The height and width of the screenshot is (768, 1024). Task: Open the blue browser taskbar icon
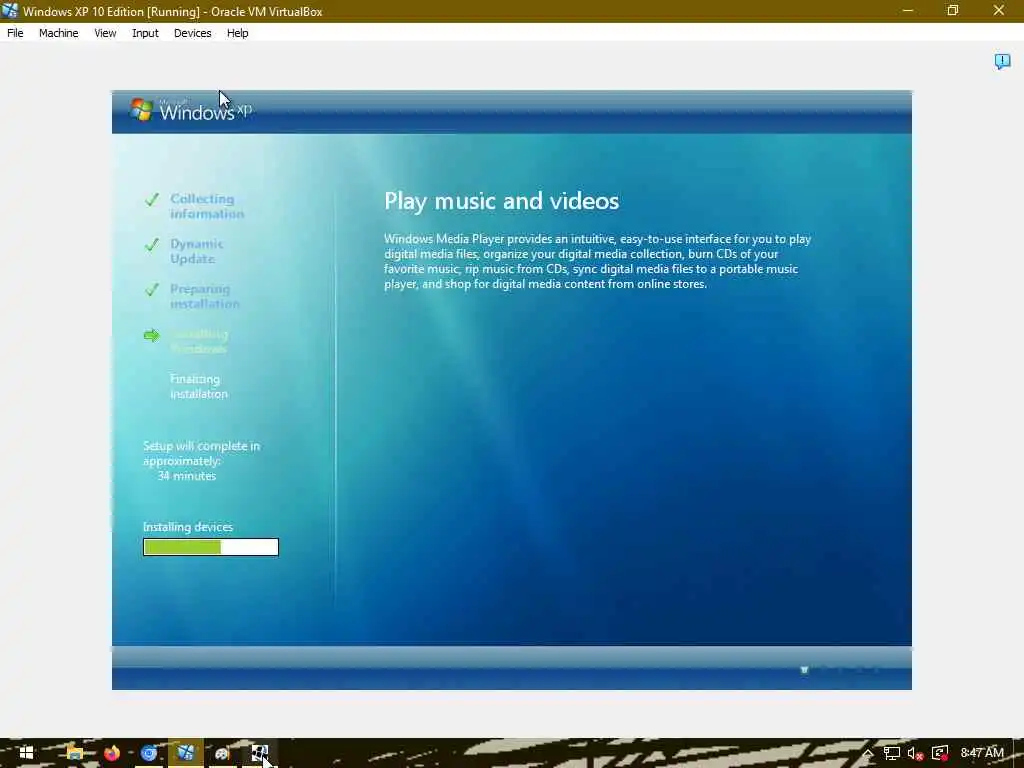point(149,753)
